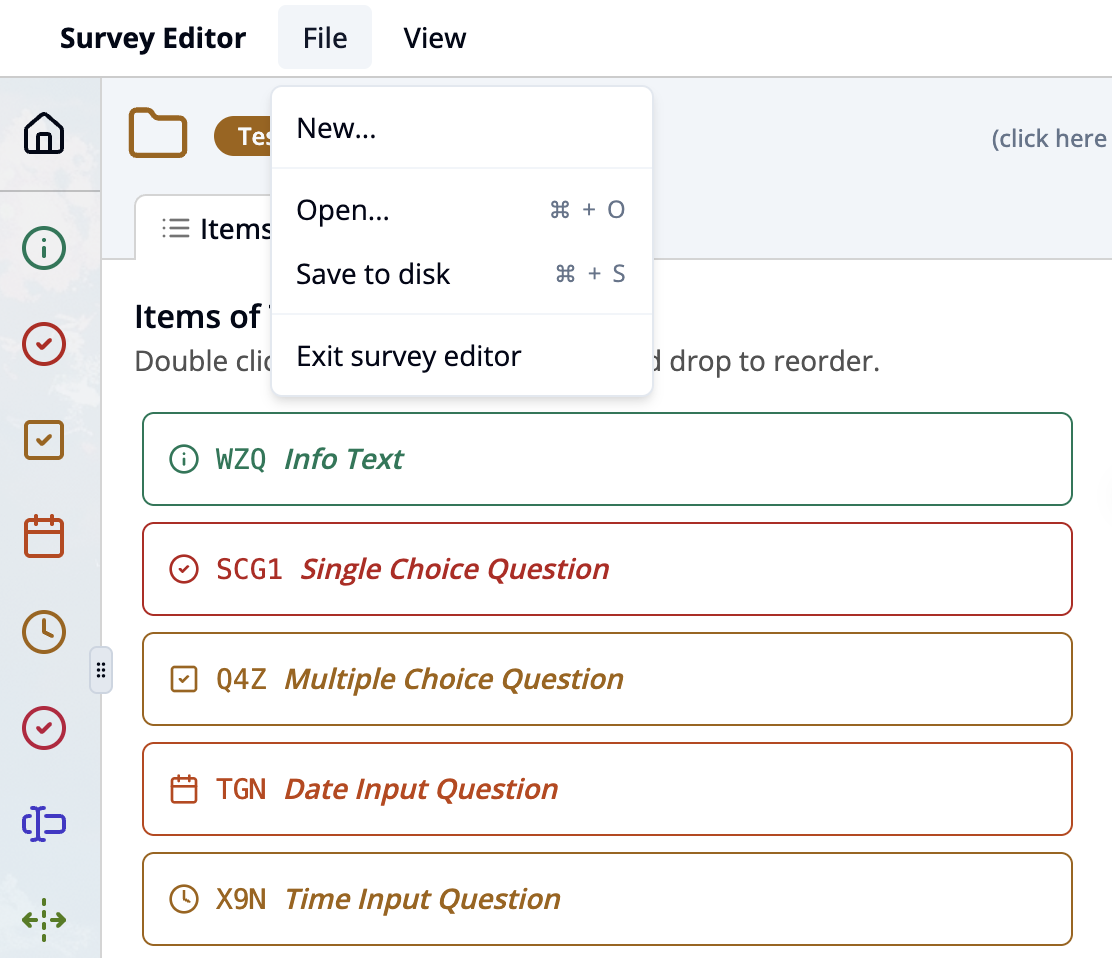
Task: Open the View menu
Action: 435,38
